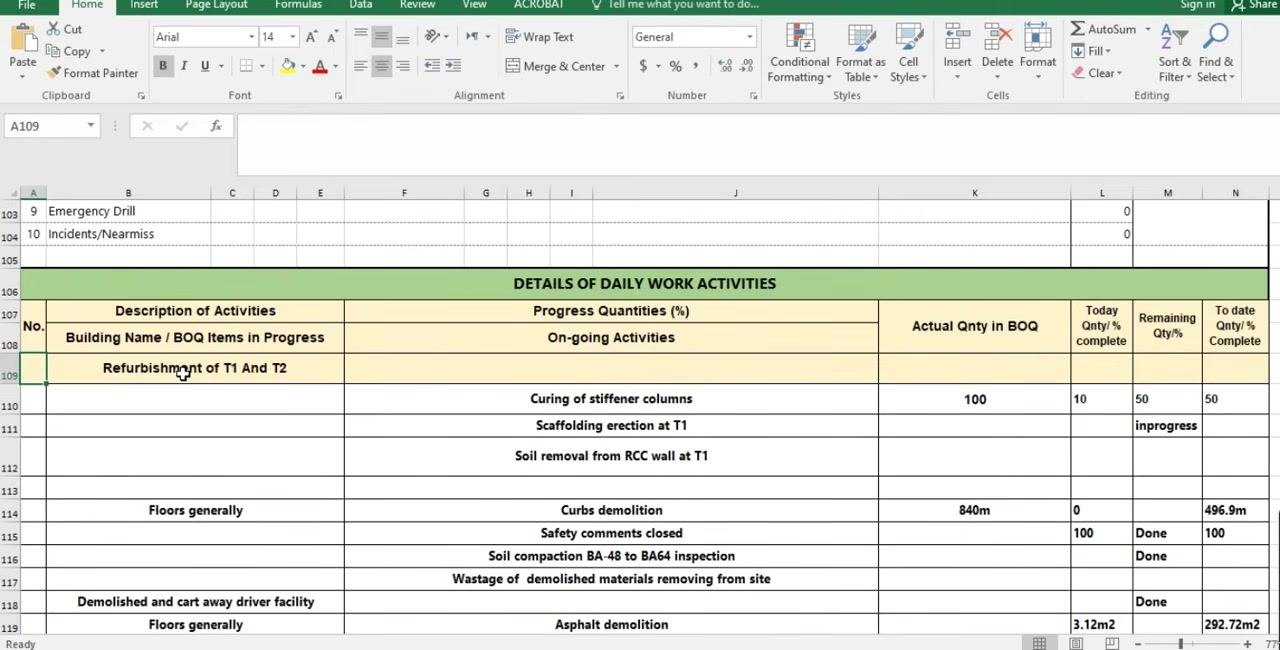Switch to the Insert tab
The image size is (1280, 650).
pos(144,5)
